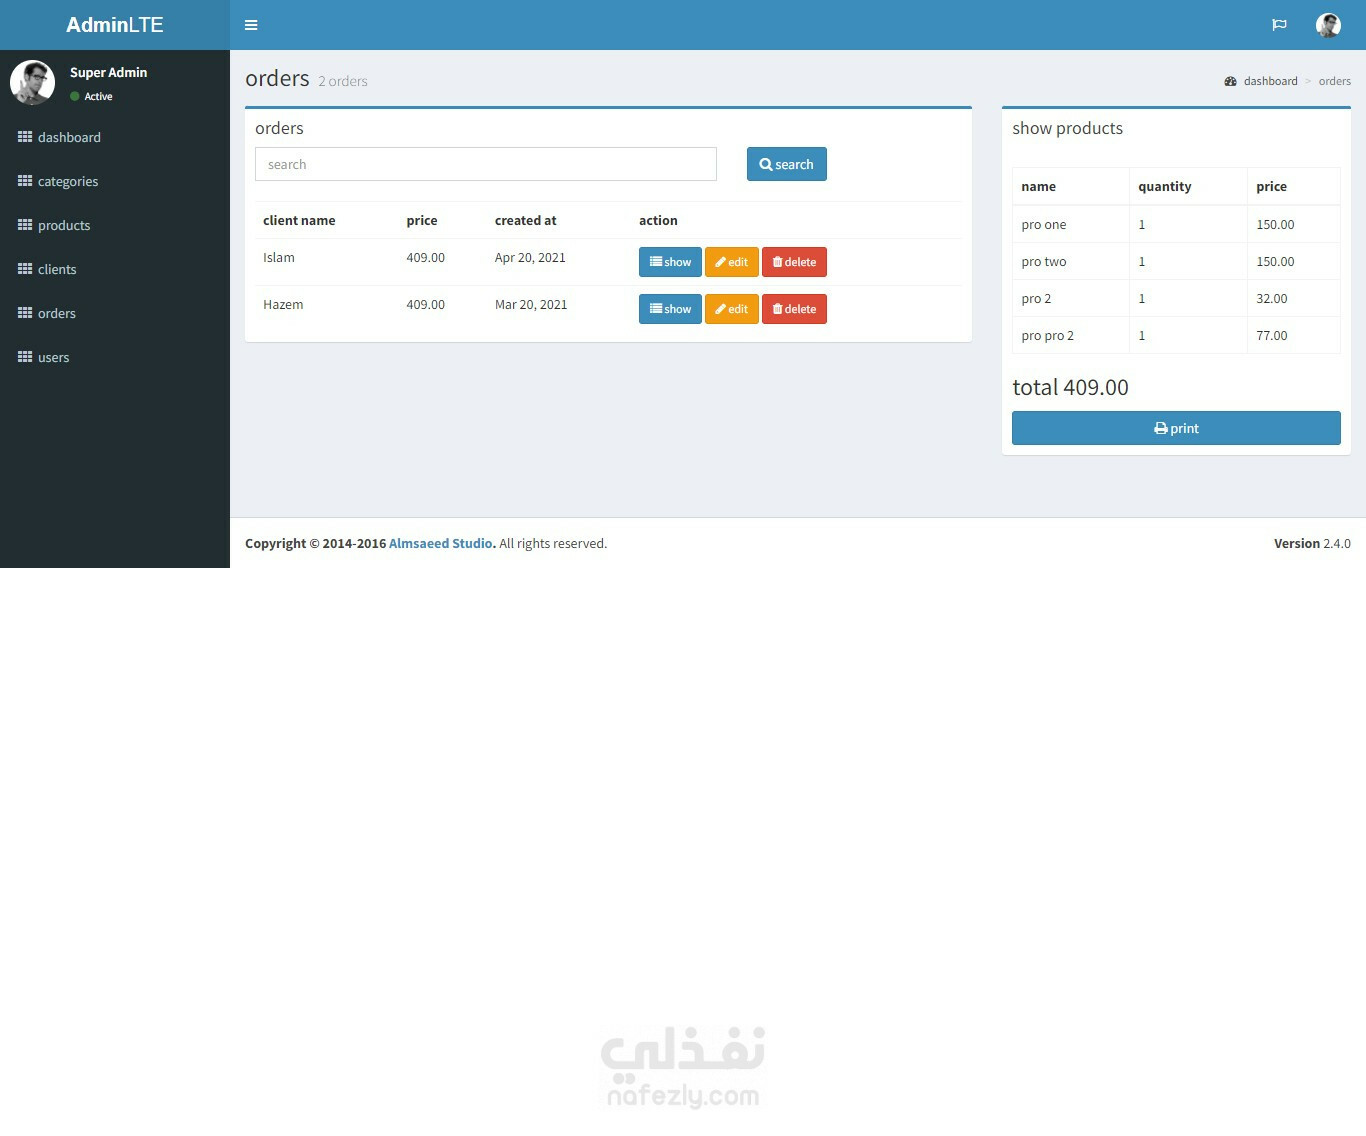Click the 77.00 price cell
1366x1136 pixels.
coord(1272,335)
